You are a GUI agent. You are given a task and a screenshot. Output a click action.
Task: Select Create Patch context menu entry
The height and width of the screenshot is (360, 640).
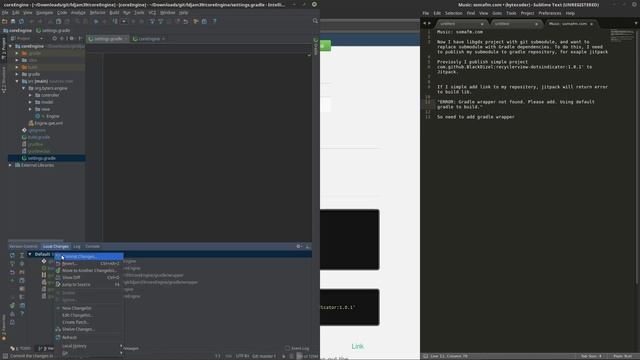[x=89, y=322]
